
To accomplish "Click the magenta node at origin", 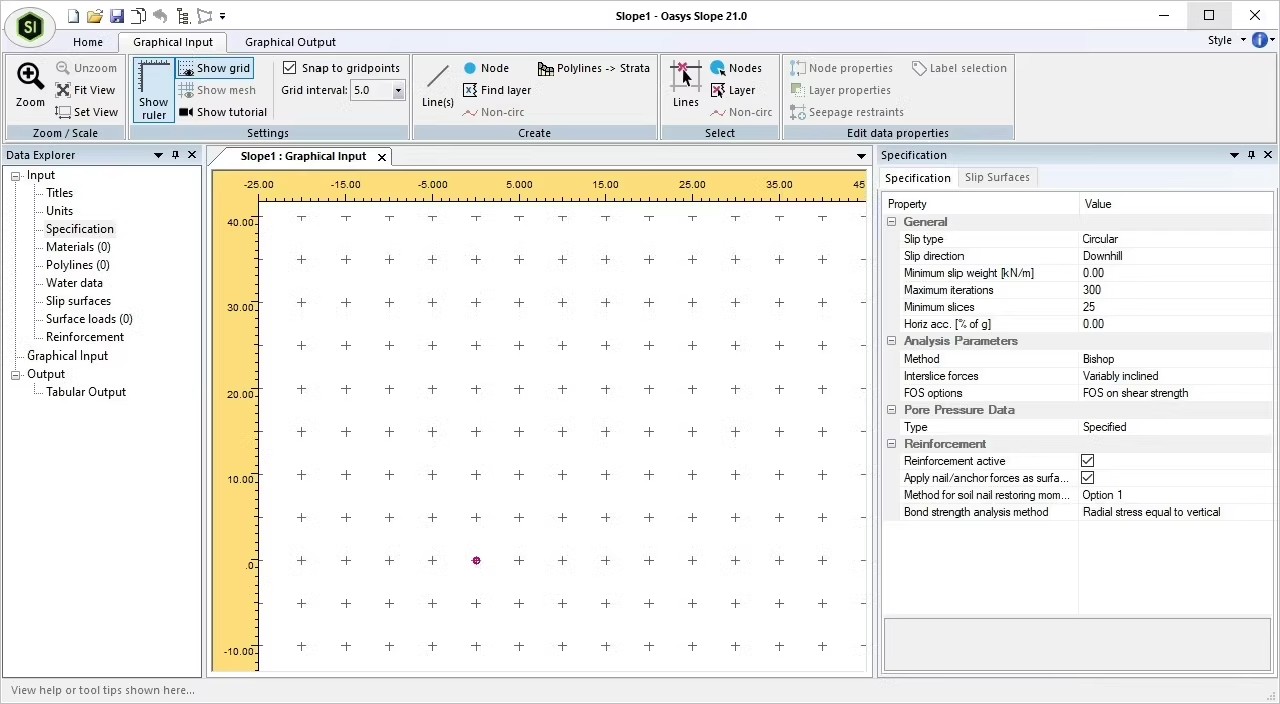I will pyautogui.click(x=476, y=561).
